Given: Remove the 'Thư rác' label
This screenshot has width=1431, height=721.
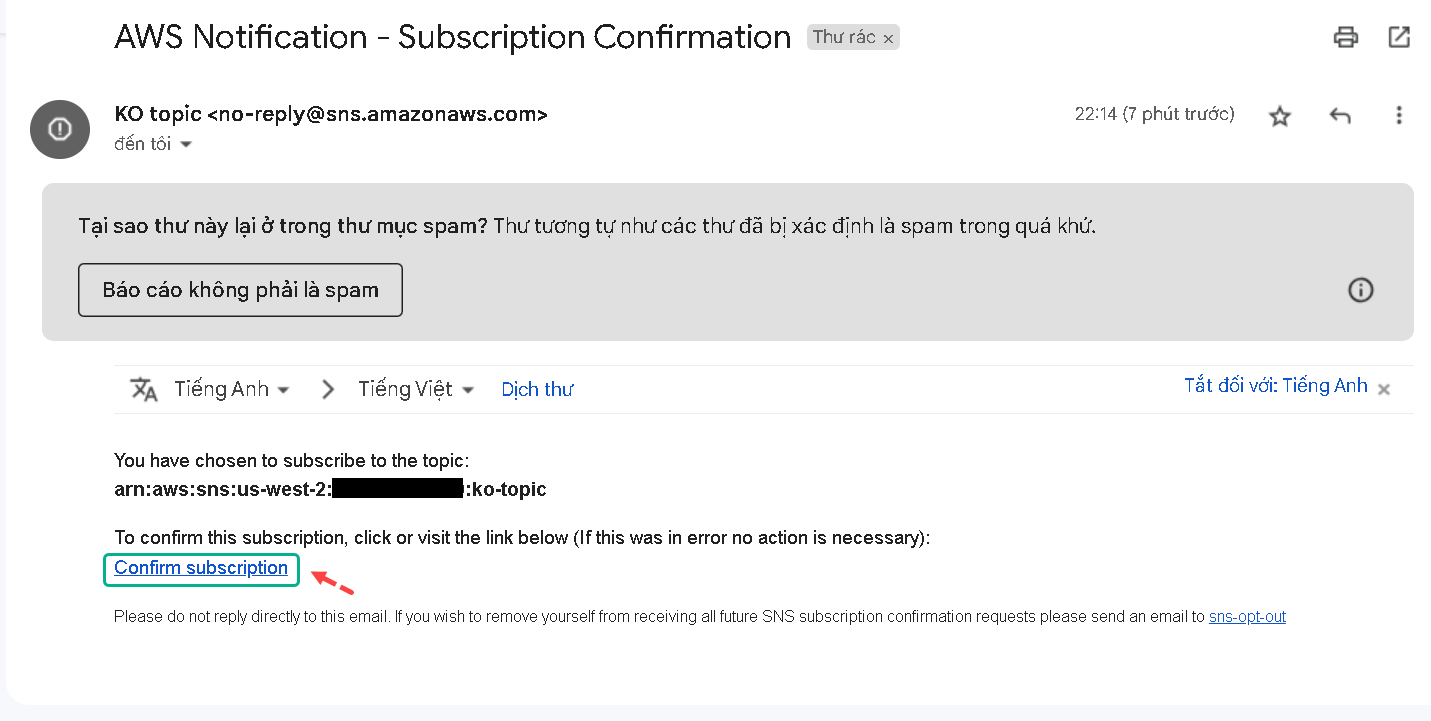Looking at the screenshot, I should 888,38.
